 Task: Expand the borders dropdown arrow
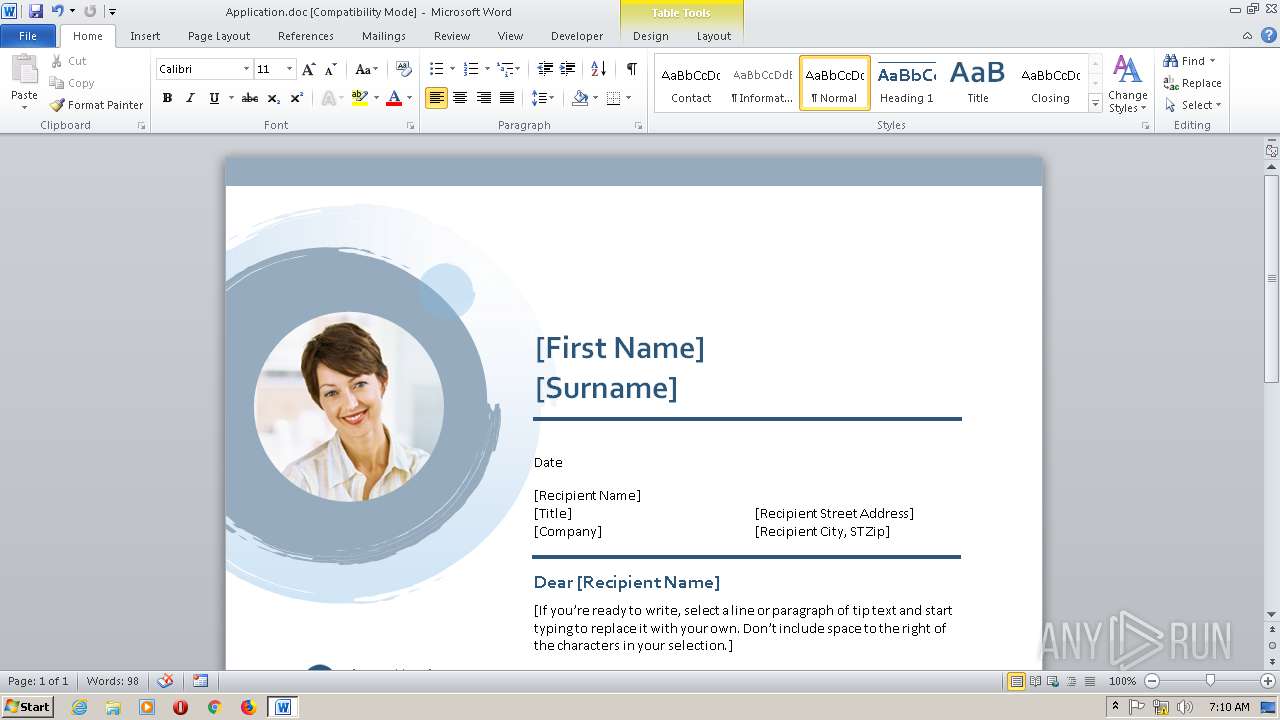[x=627, y=98]
